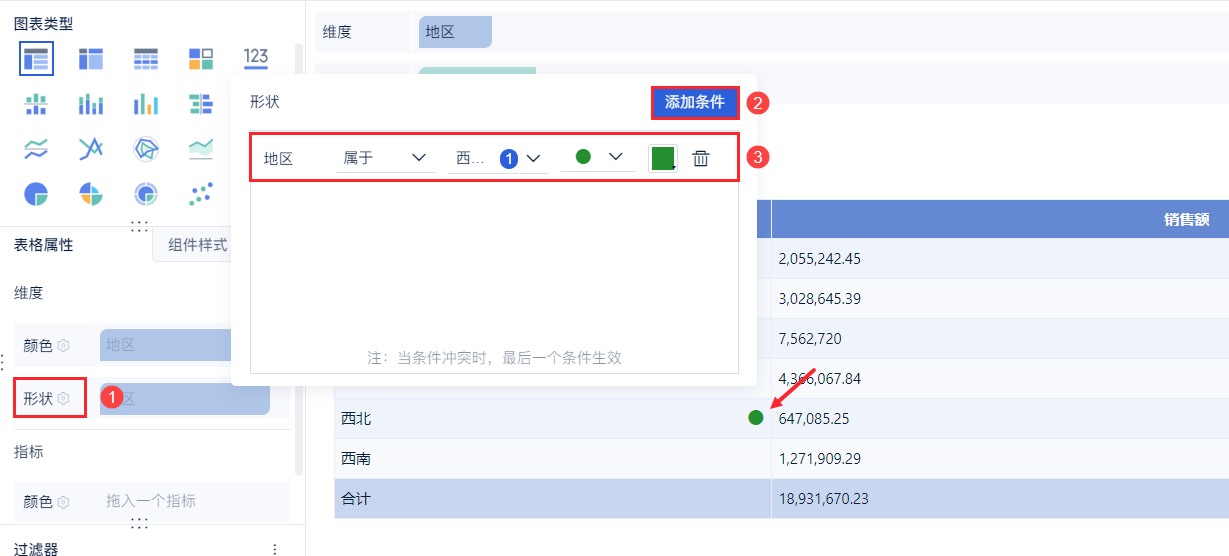Open the 属于 operator dropdown
This screenshot has width=1229, height=556.
tap(386, 158)
